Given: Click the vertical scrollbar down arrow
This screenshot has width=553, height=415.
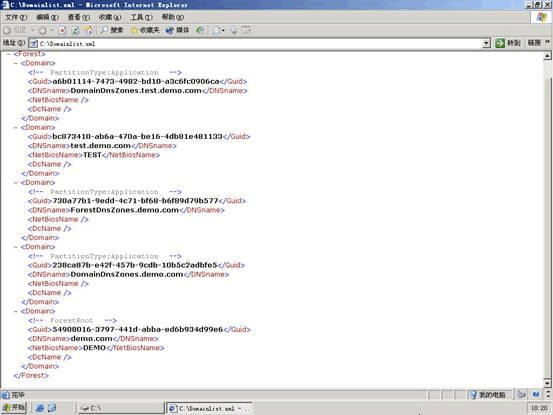Looking at the screenshot, I should [x=547, y=383].
